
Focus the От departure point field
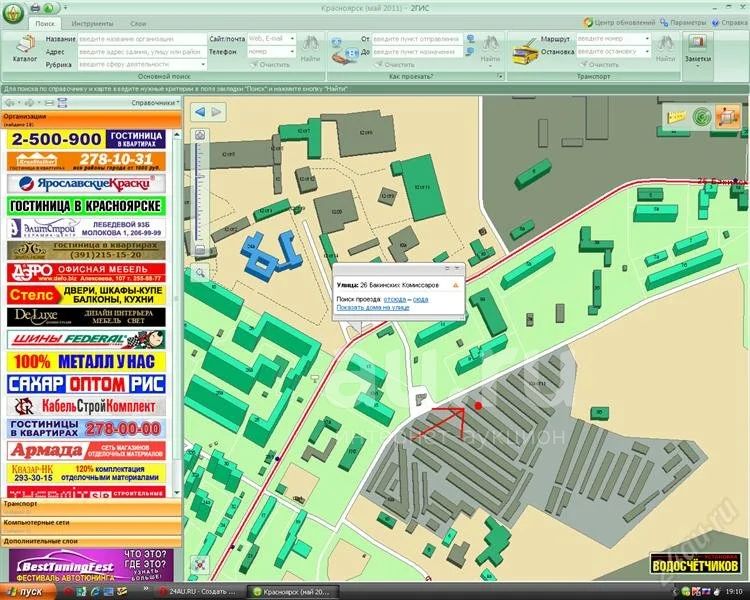coord(417,39)
